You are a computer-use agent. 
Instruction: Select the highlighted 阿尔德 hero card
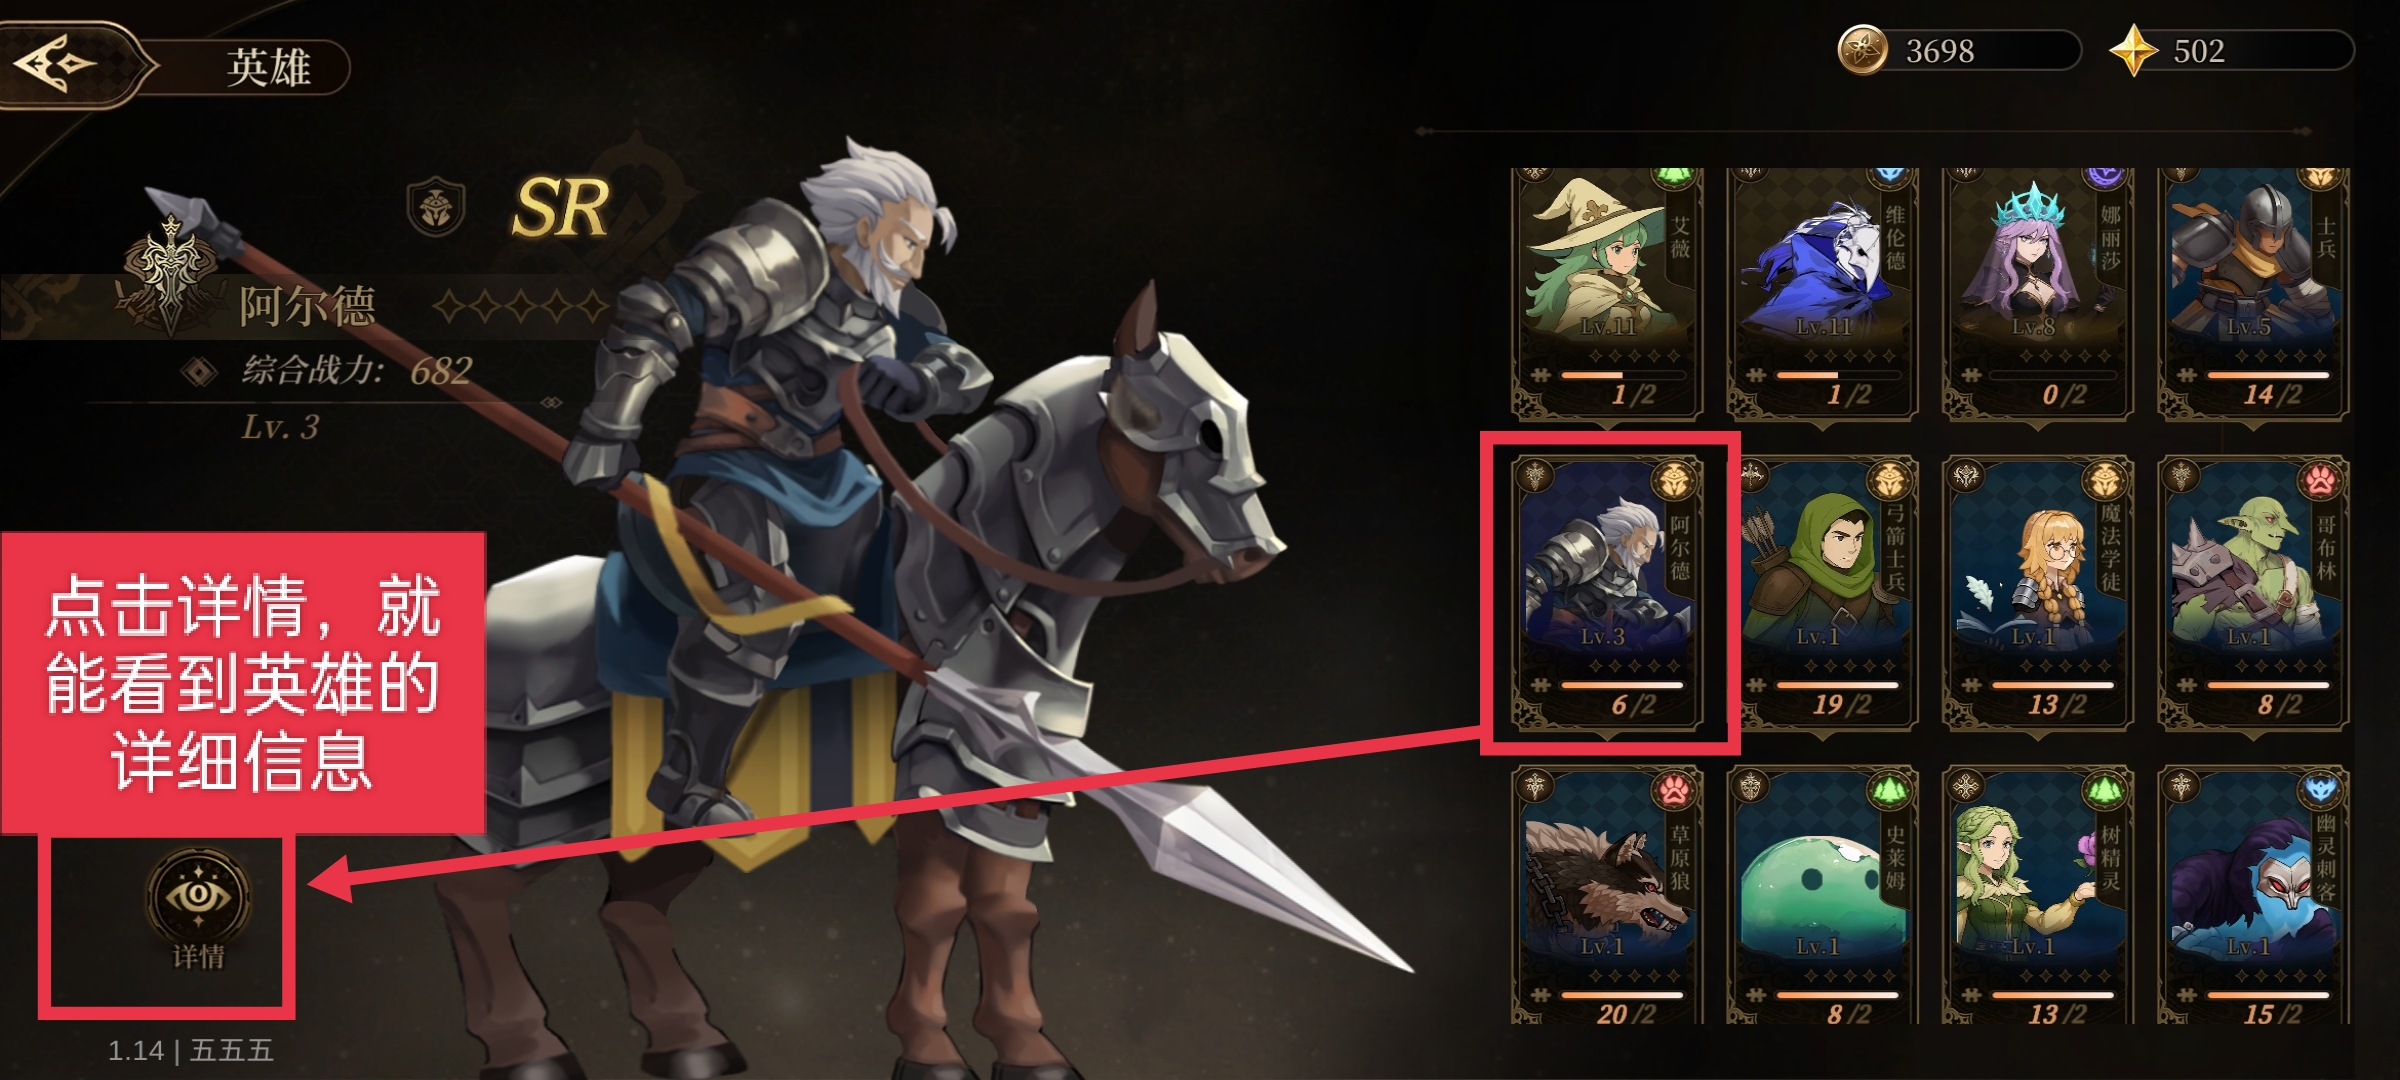click(1606, 592)
